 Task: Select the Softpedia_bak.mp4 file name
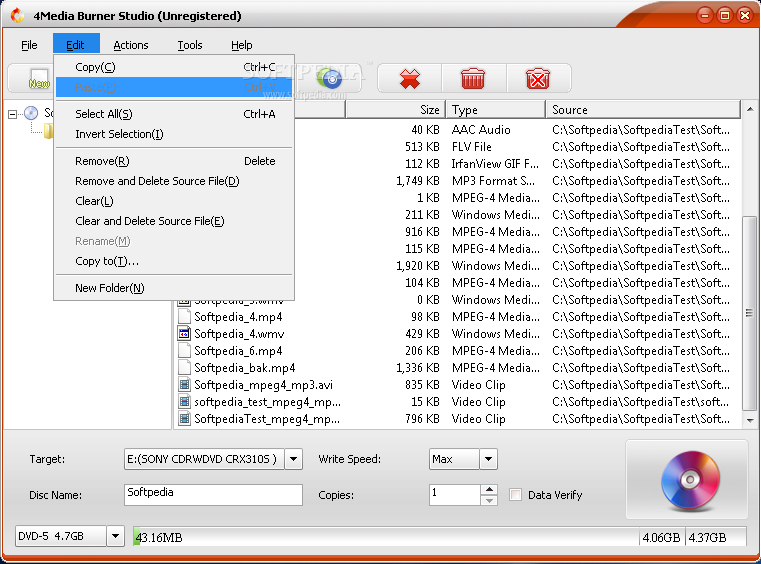coord(245,367)
